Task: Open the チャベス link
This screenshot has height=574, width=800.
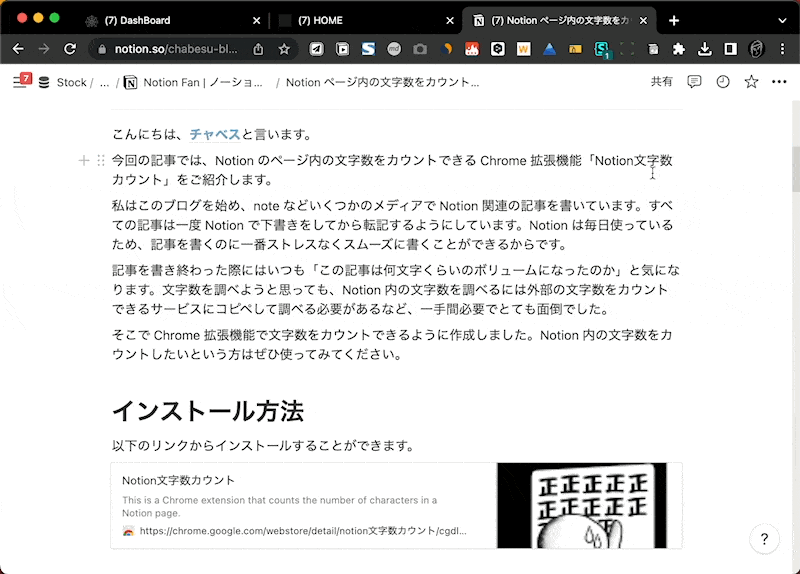Action: coord(215,134)
